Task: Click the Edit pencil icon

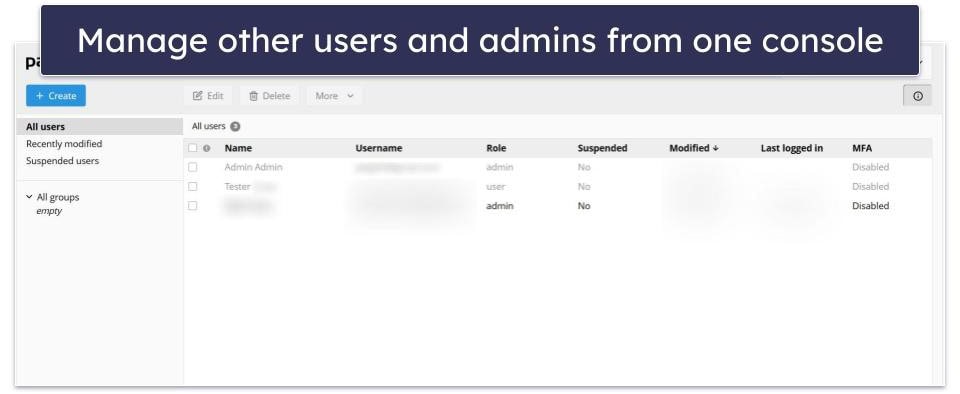Action: 197,96
